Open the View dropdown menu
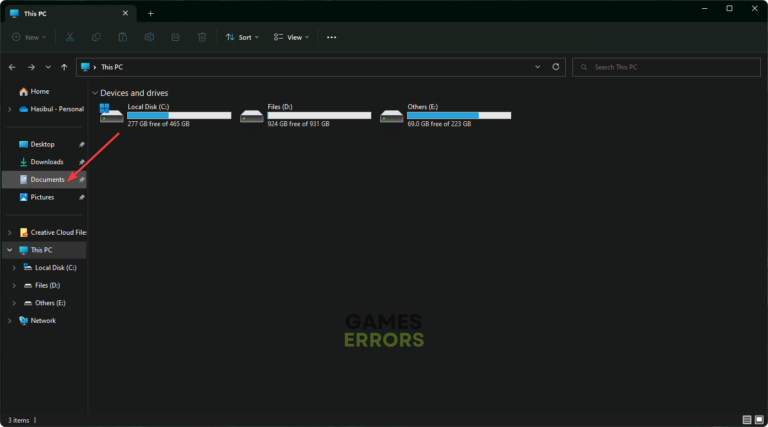 pyautogui.click(x=293, y=37)
